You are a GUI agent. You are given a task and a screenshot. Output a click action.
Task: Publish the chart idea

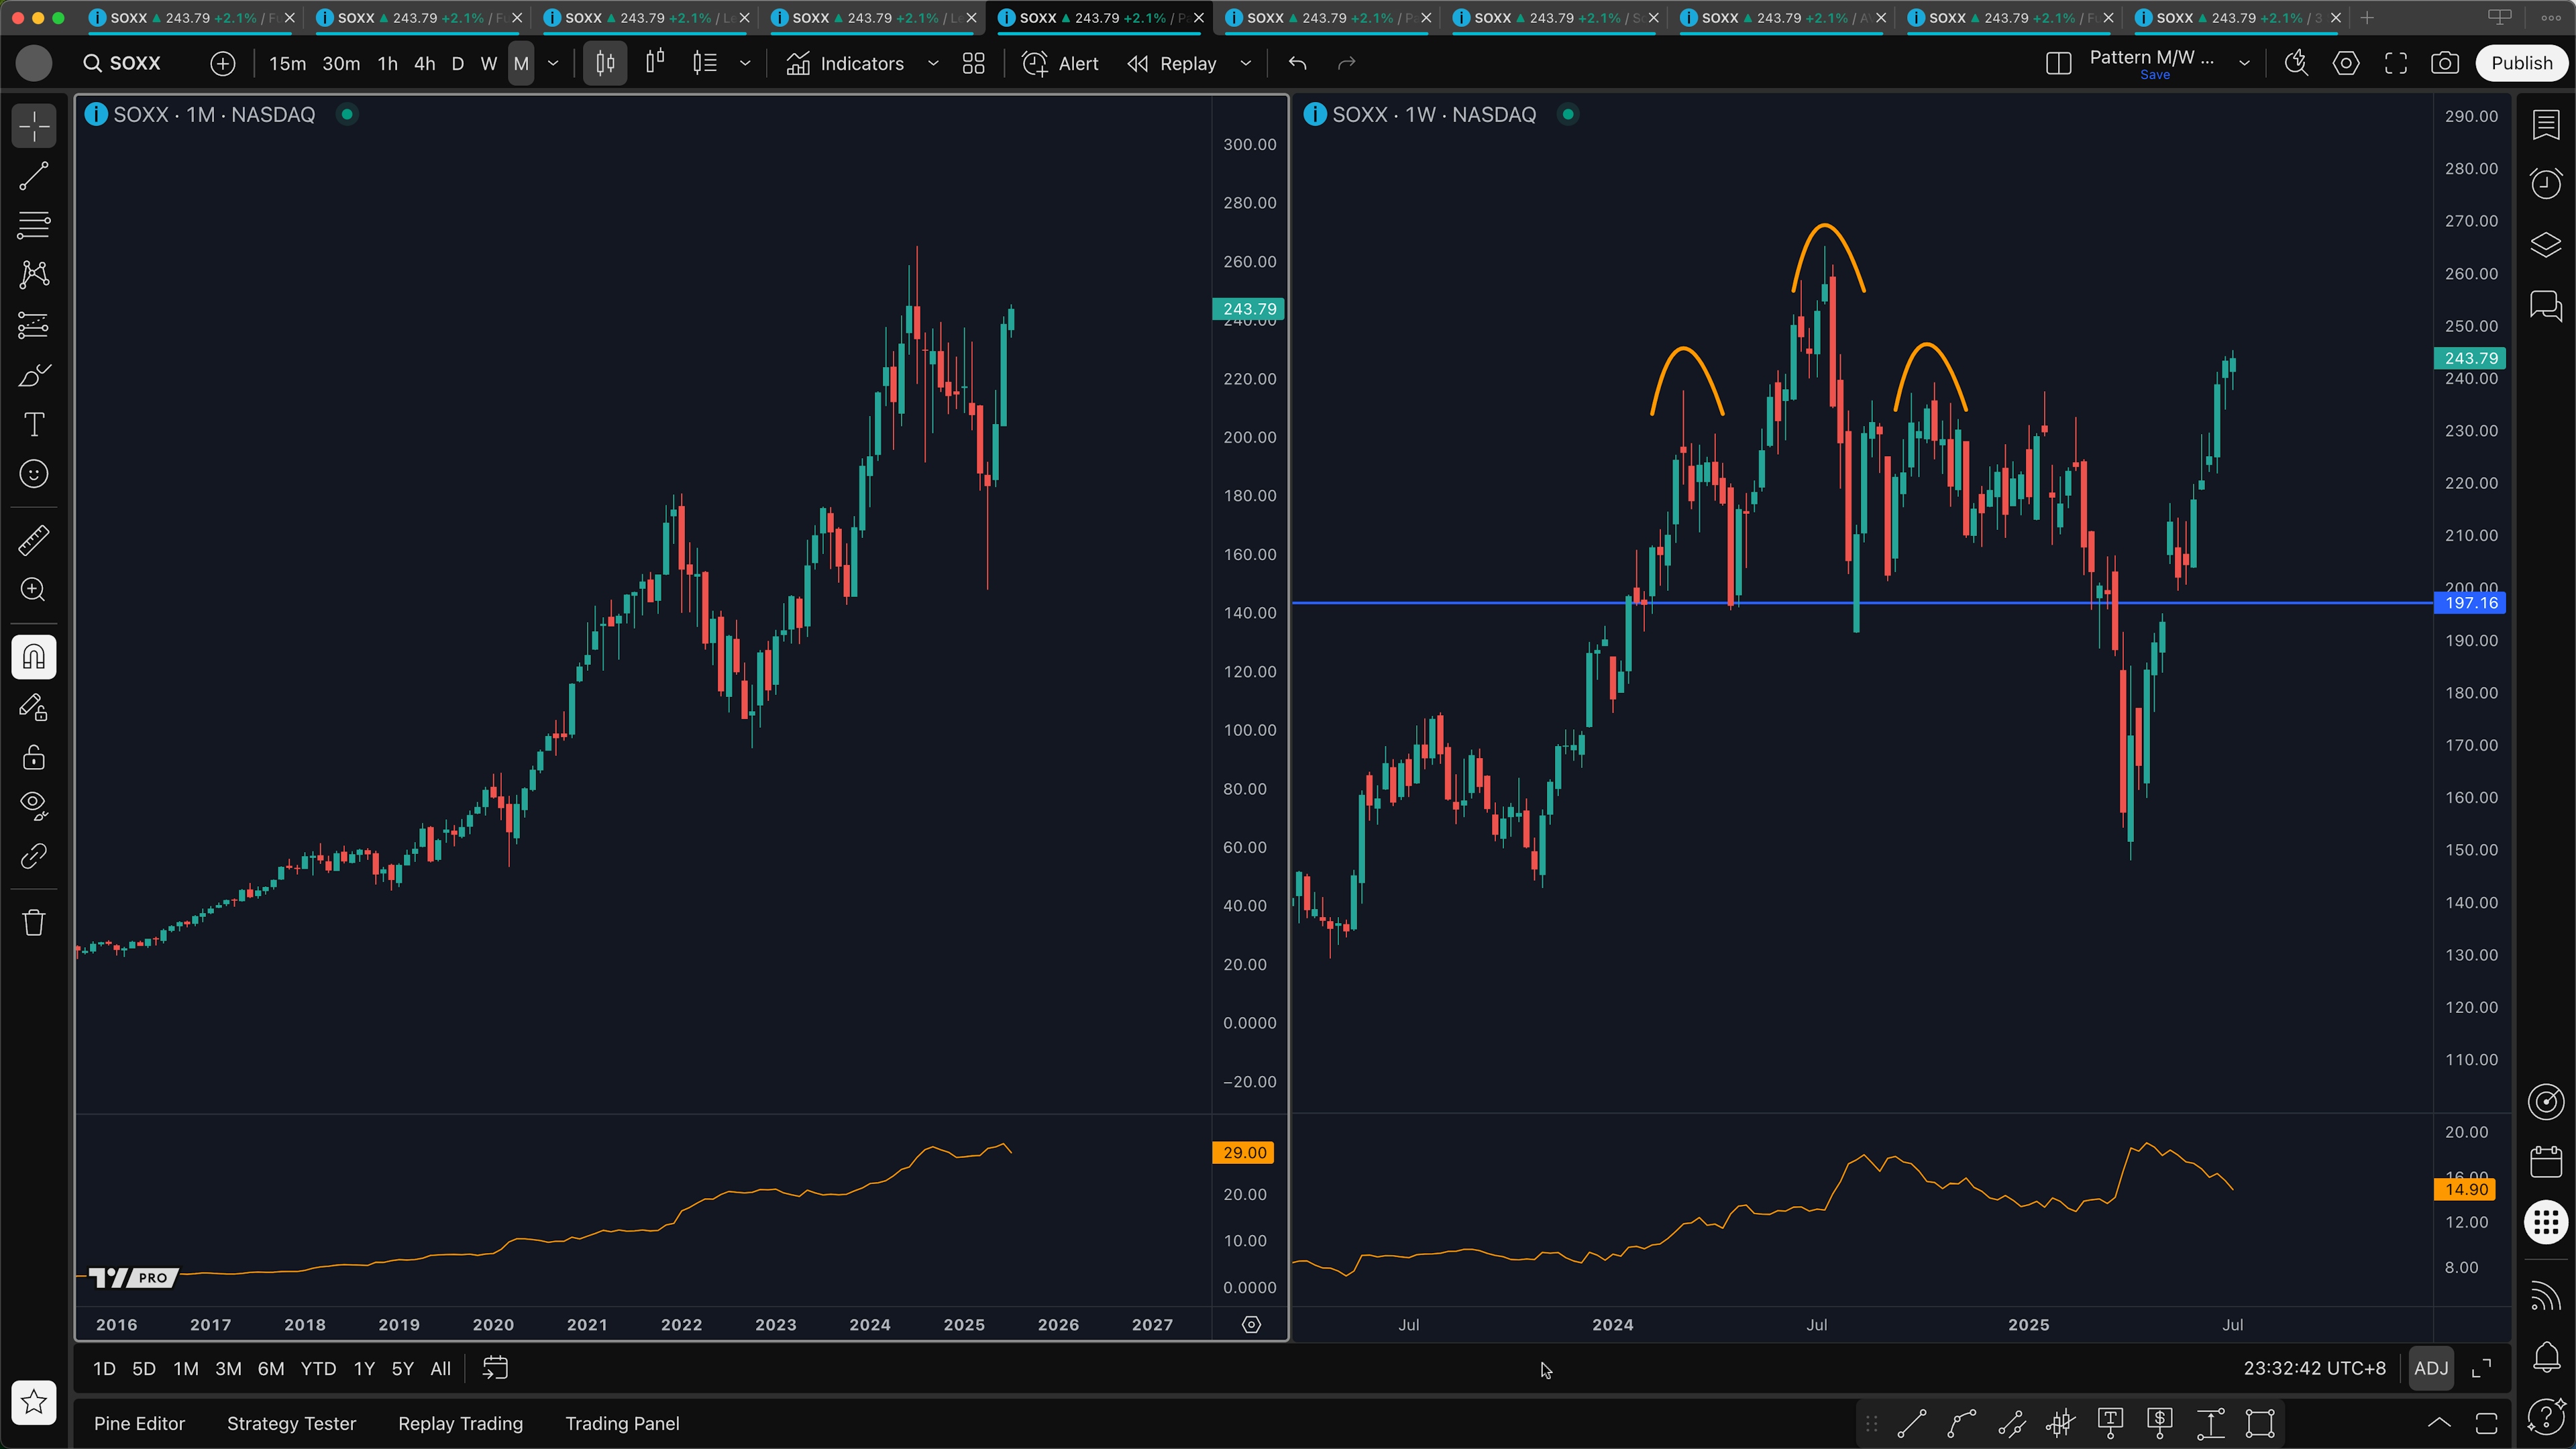click(x=2522, y=63)
